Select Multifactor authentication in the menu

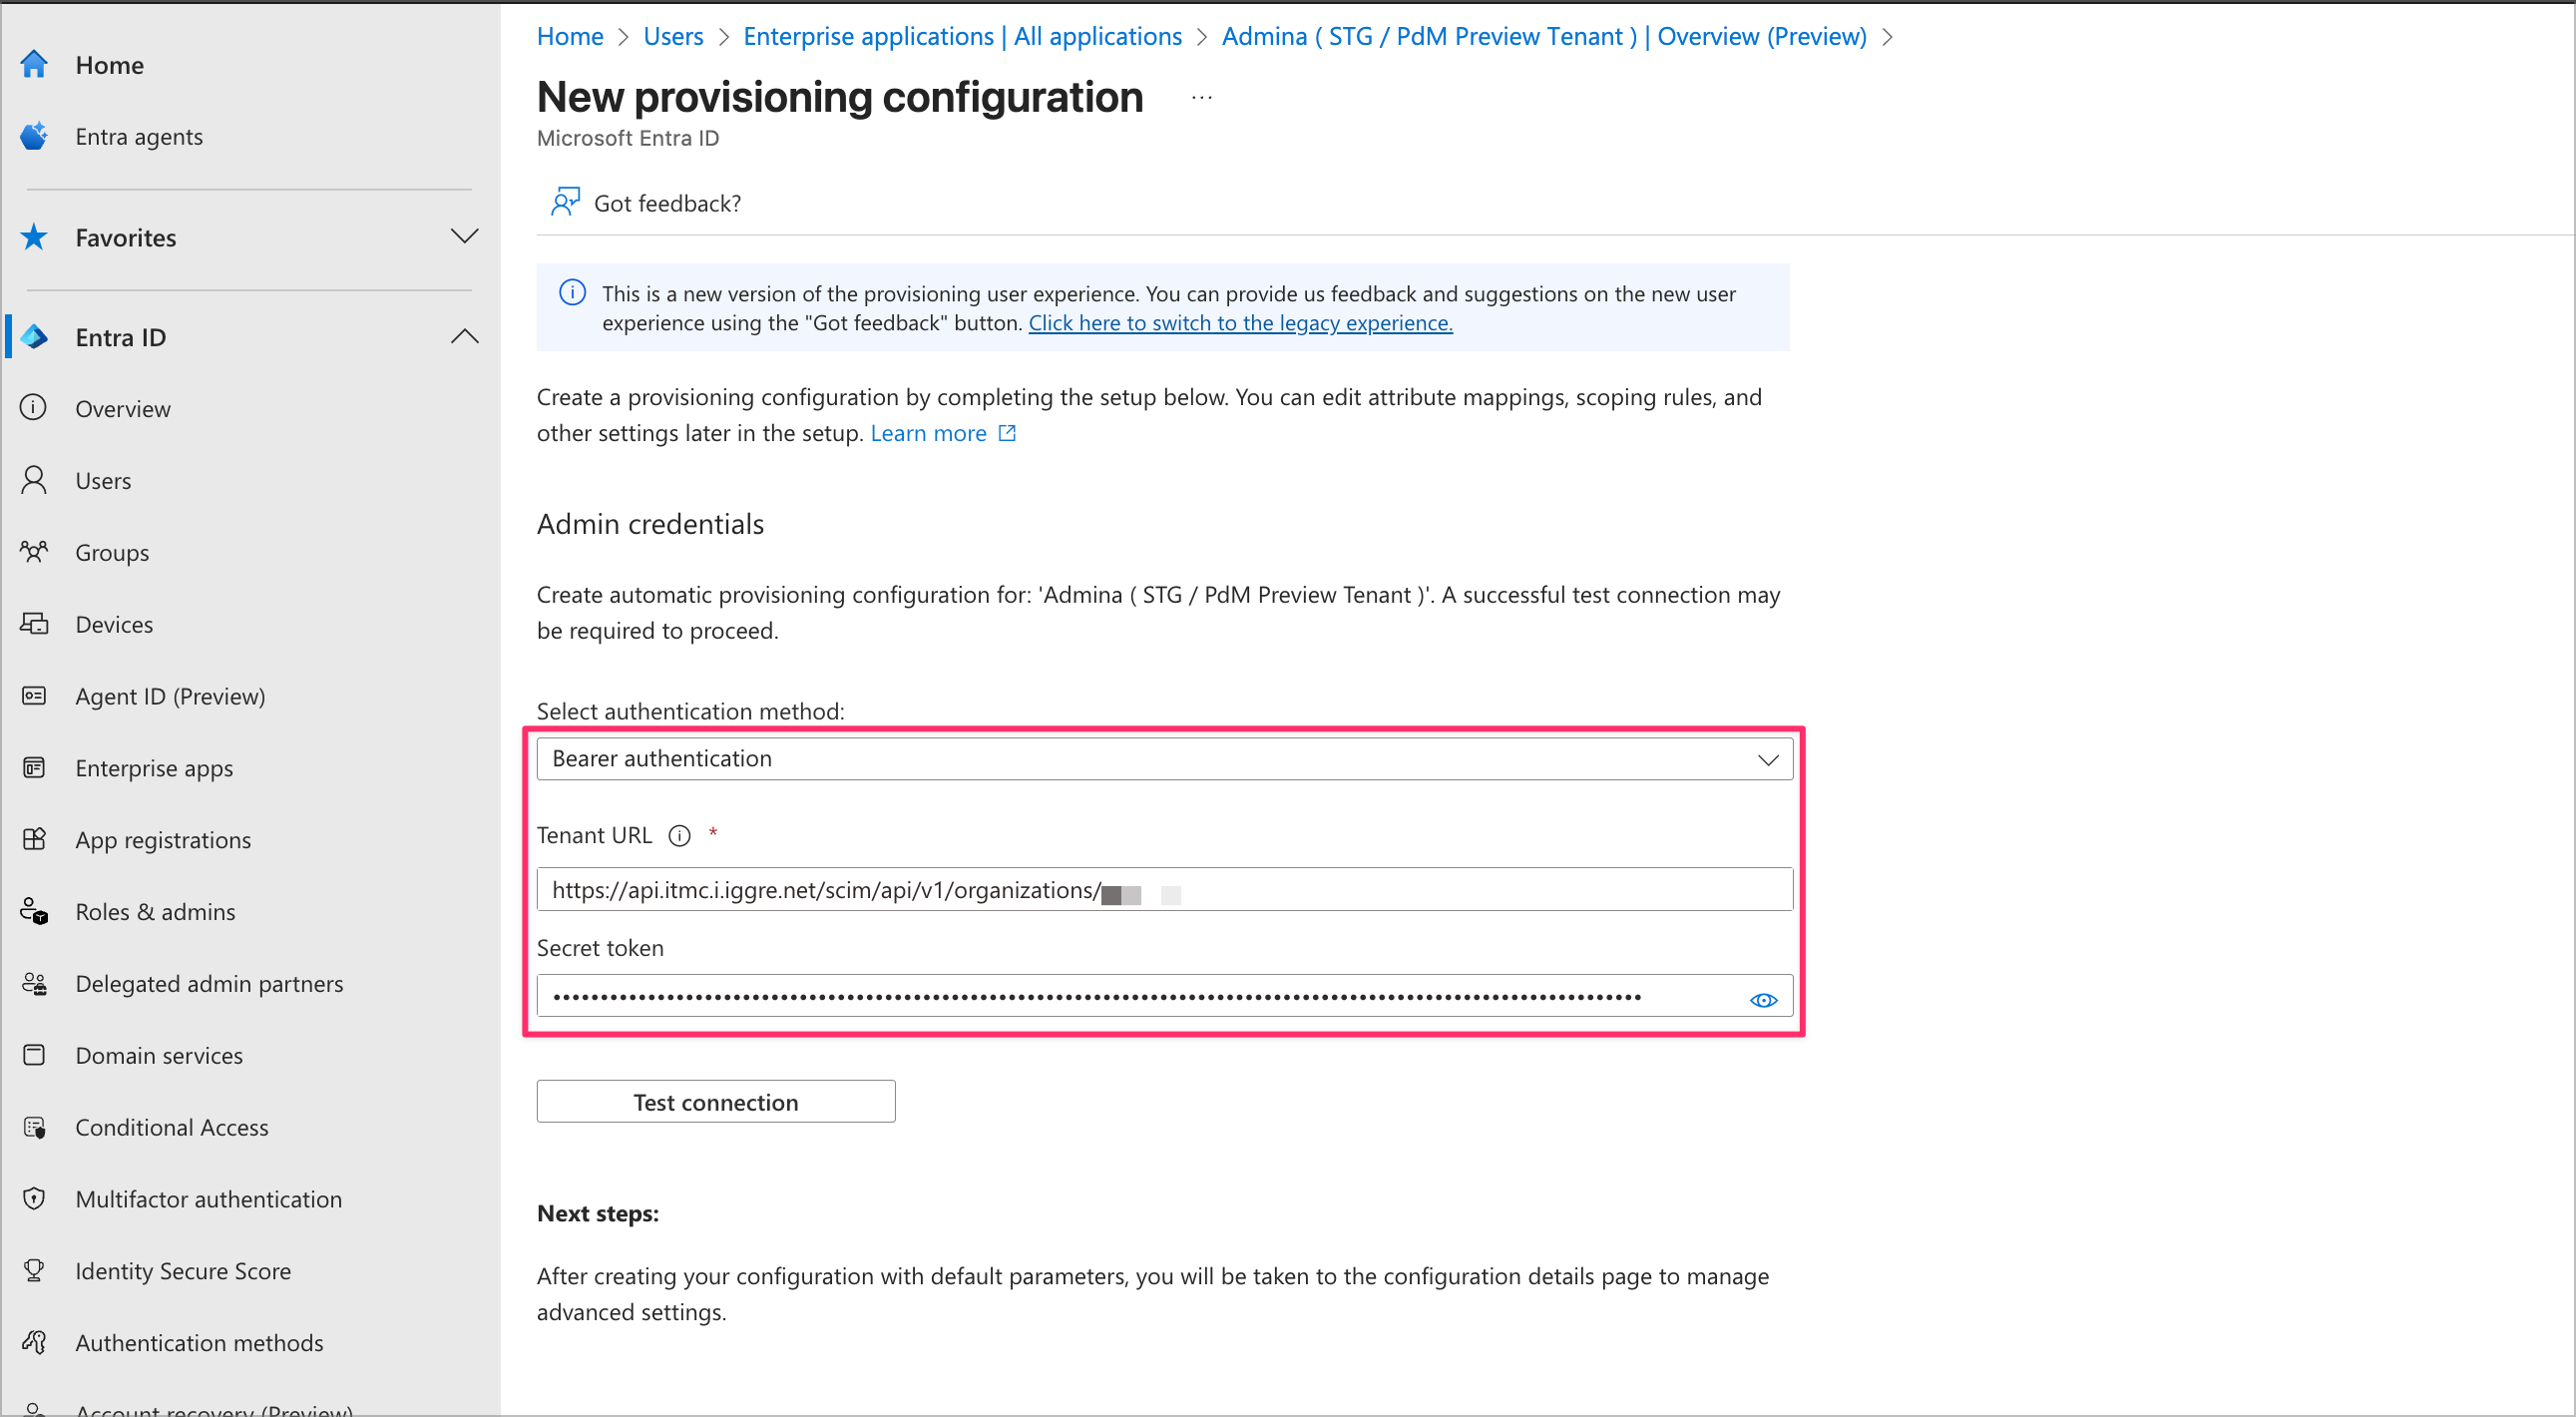(208, 1199)
